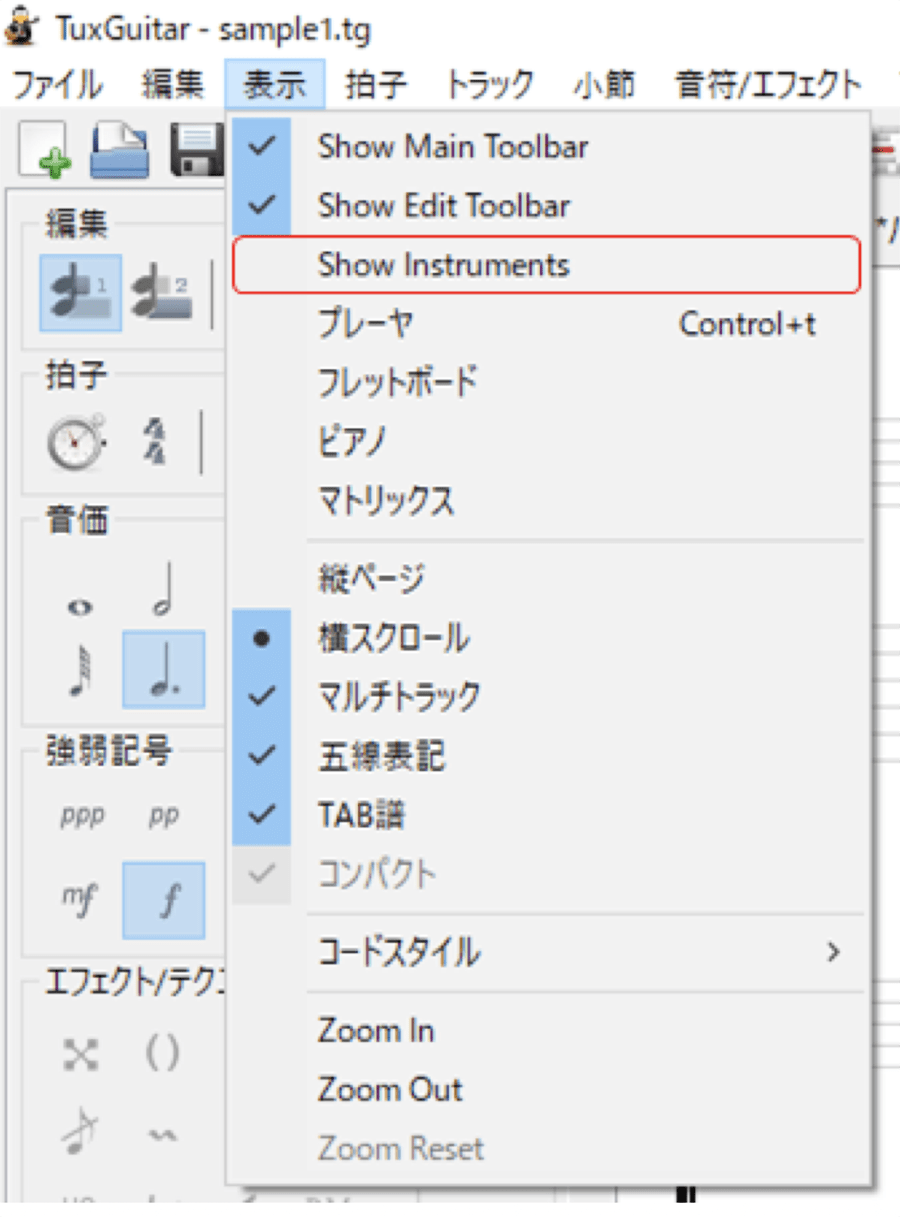The width and height of the screenshot is (900, 1217).
Task: Select the pp dynamic marking
Action: point(163,817)
